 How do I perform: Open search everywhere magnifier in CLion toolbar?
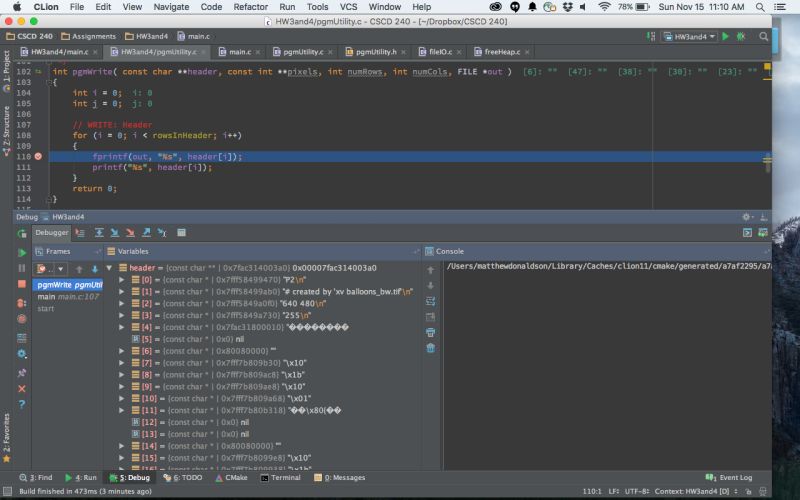tap(763, 36)
